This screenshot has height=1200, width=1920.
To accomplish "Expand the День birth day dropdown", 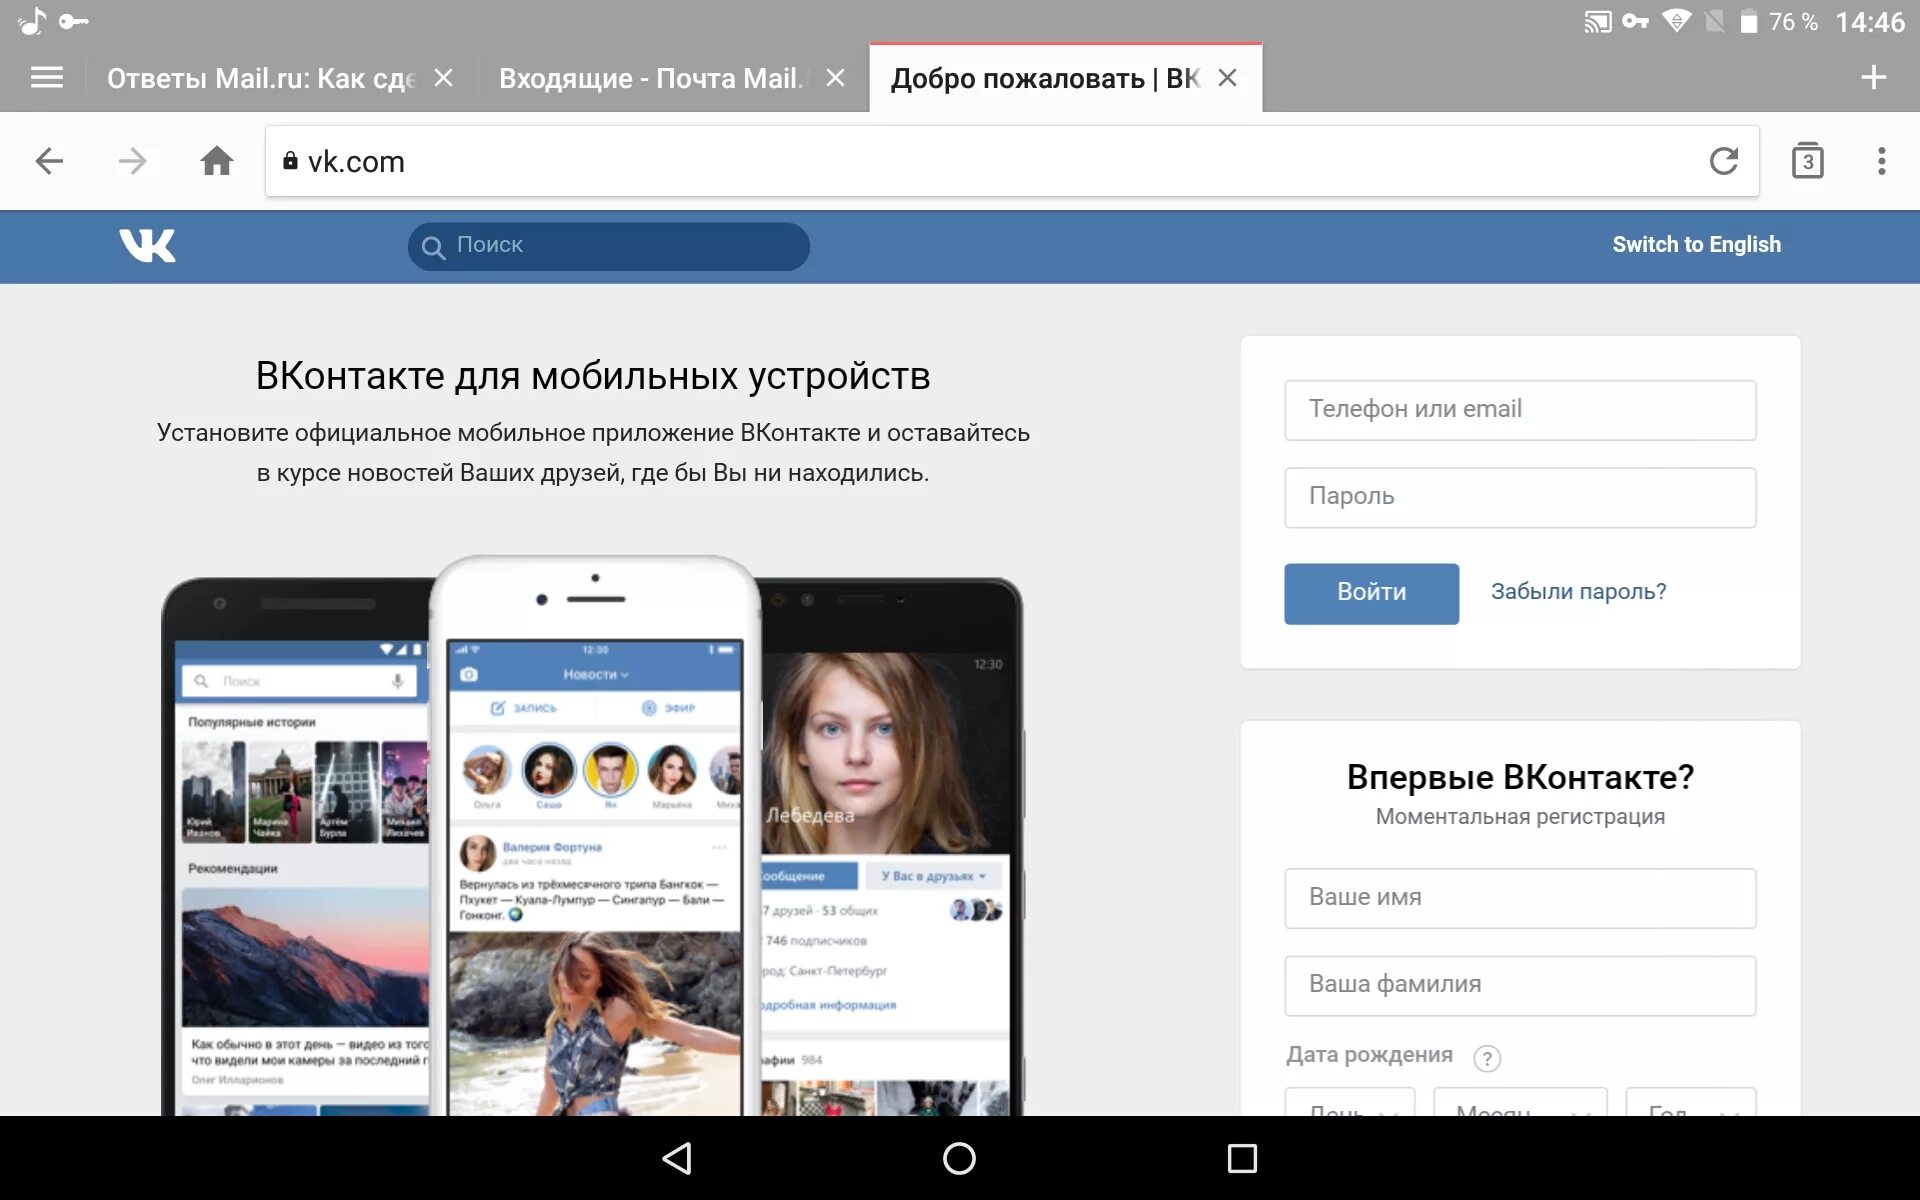I will 1350,1103.
